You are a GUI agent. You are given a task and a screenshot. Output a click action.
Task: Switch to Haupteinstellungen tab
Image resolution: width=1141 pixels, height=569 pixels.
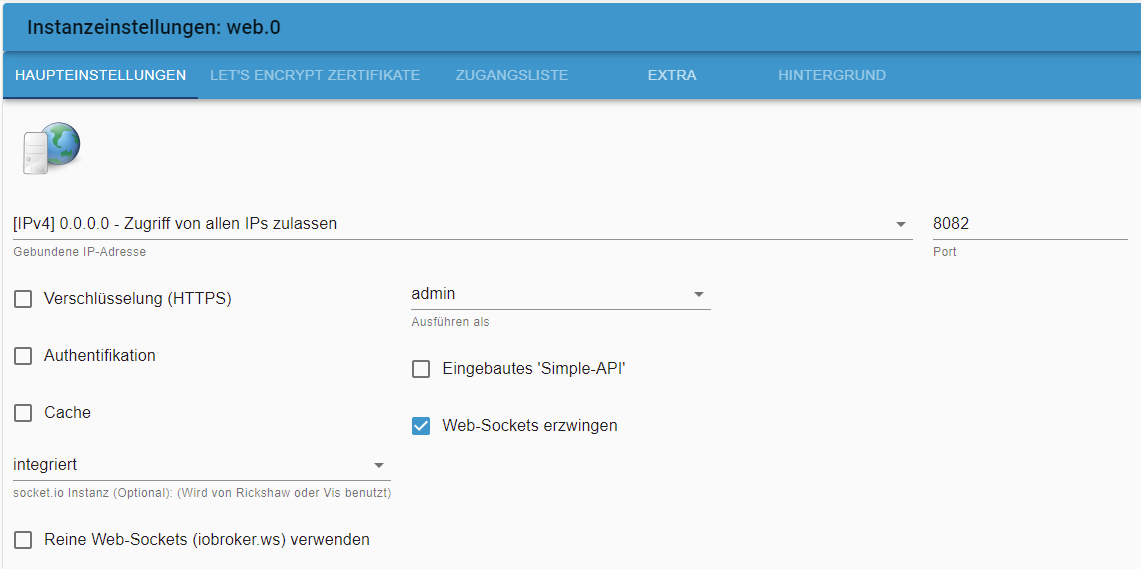tap(100, 75)
